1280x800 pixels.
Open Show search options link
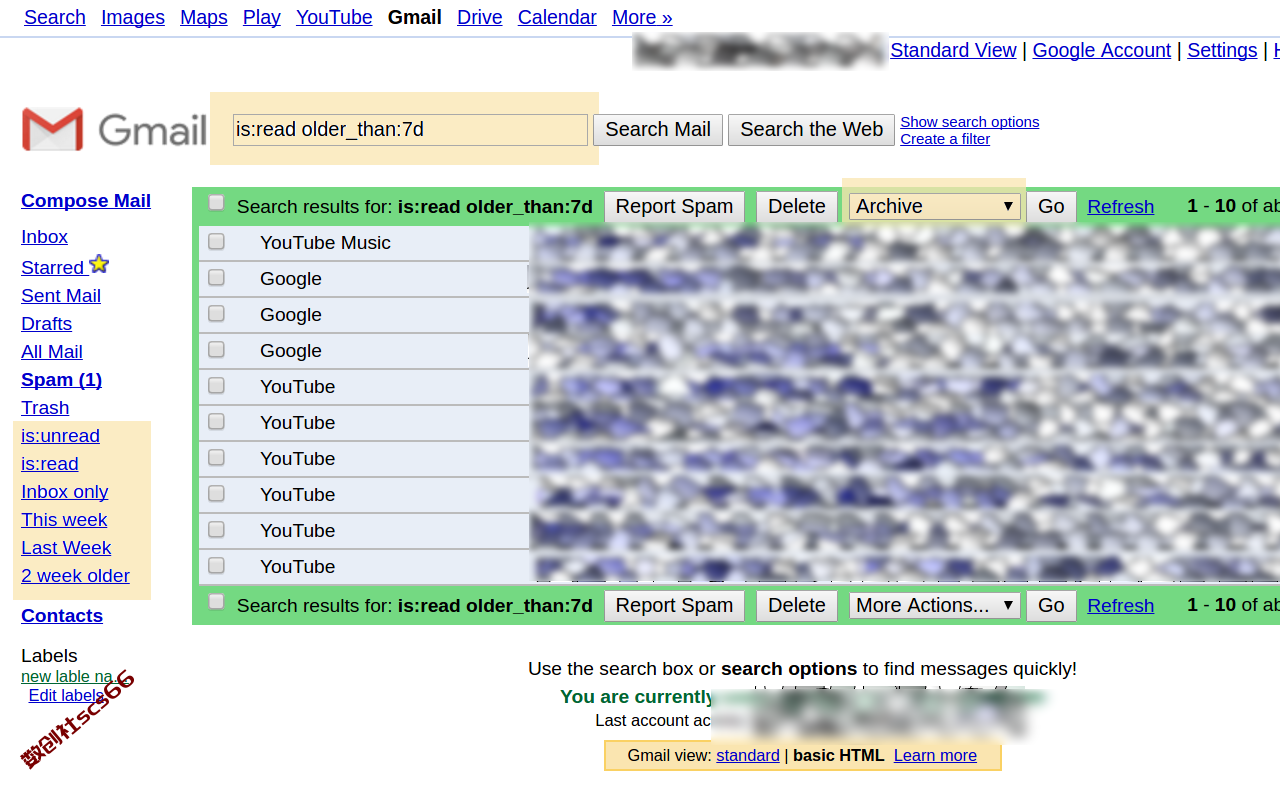[970, 121]
